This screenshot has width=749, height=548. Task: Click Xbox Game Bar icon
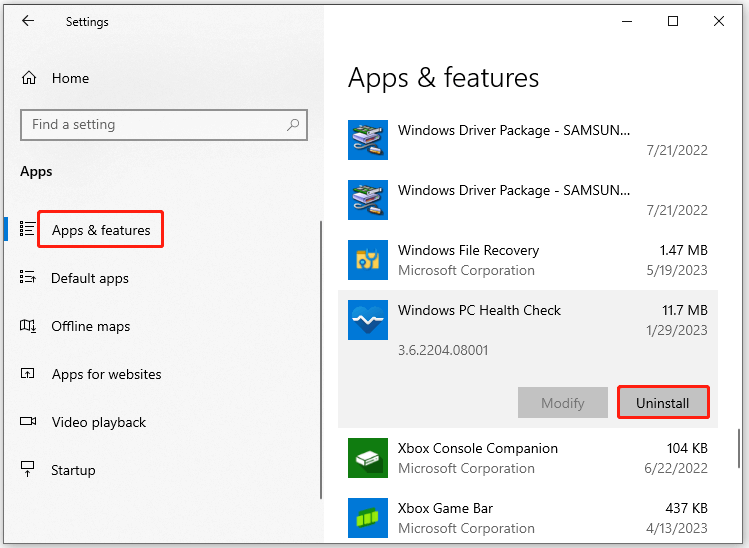[x=368, y=518]
